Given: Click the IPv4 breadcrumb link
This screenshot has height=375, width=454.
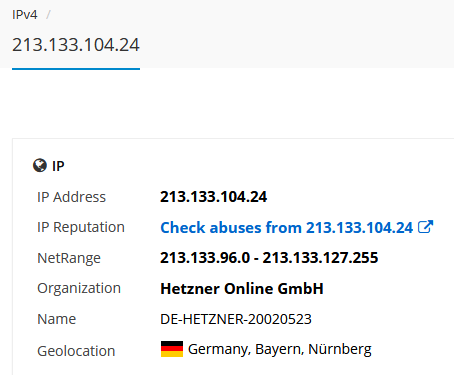Looking at the screenshot, I should tap(25, 15).
